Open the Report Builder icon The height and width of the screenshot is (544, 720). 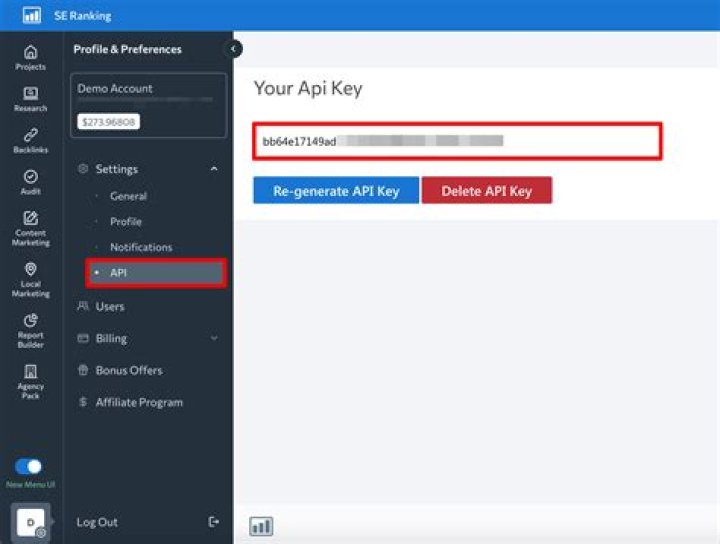tap(31, 320)
